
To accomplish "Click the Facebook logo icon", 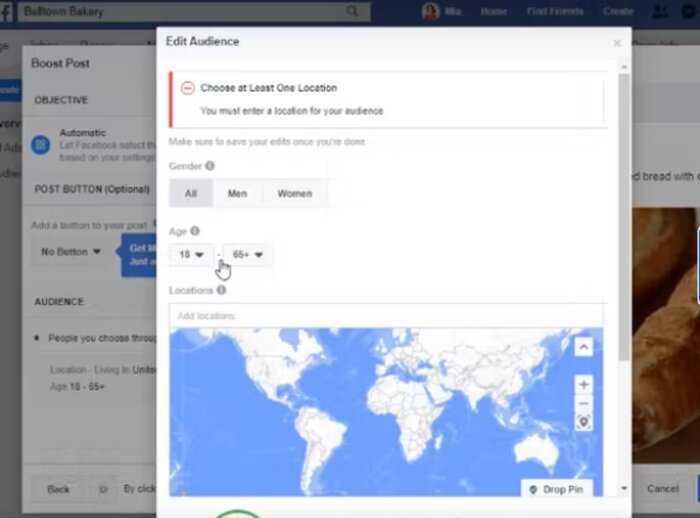I will (6, 12).
